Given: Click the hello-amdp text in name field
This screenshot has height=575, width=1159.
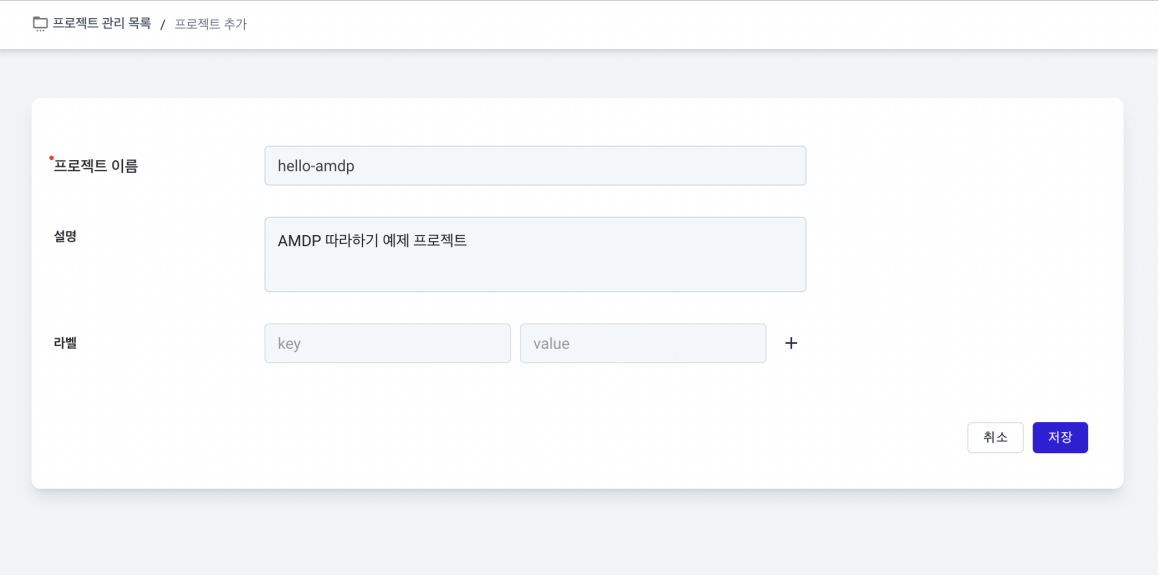Looking at the screenshot, I should pos(316,166).
